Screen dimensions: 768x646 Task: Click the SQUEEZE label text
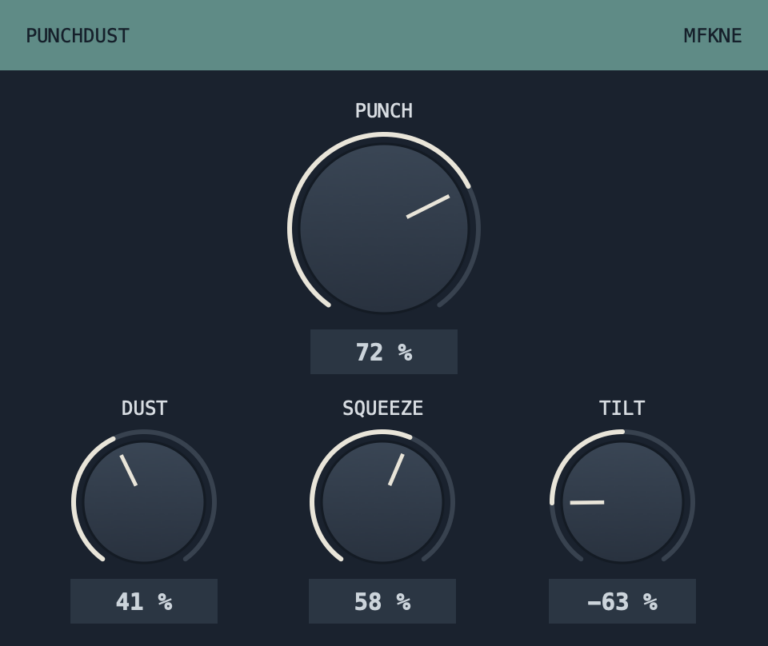point(383,408)
